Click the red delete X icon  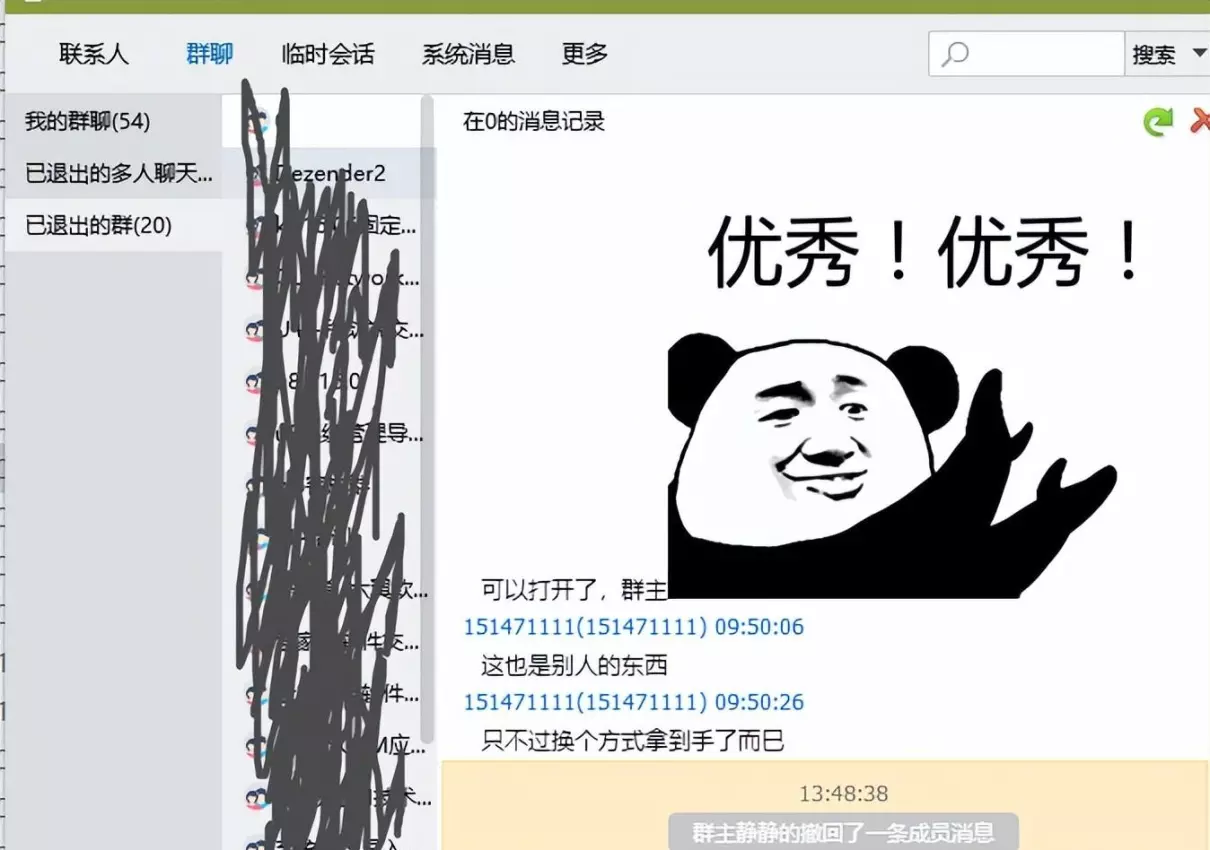click(x=1199, y=121)
